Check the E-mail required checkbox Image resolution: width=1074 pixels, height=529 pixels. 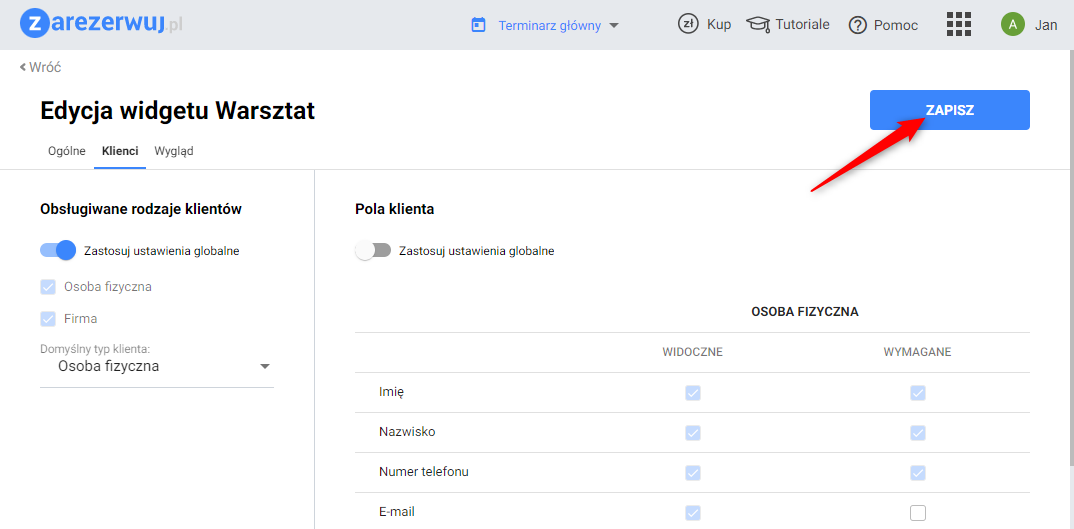click(918, 513)
